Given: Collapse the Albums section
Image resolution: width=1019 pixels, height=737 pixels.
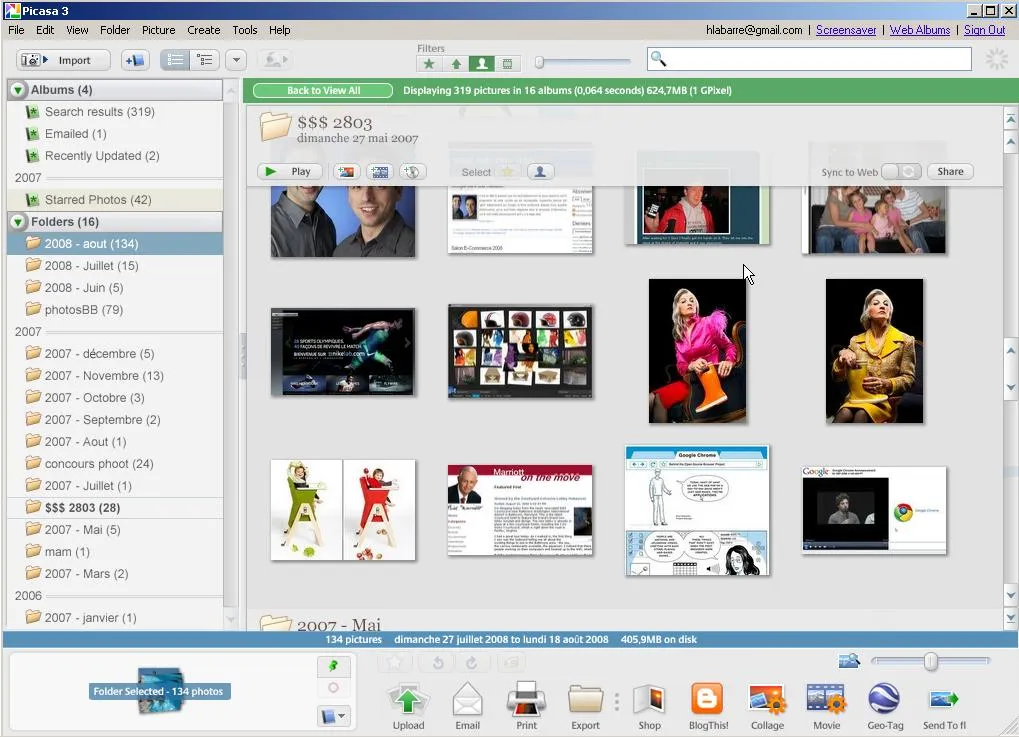Looking at the screenshot, I should 18,90.
